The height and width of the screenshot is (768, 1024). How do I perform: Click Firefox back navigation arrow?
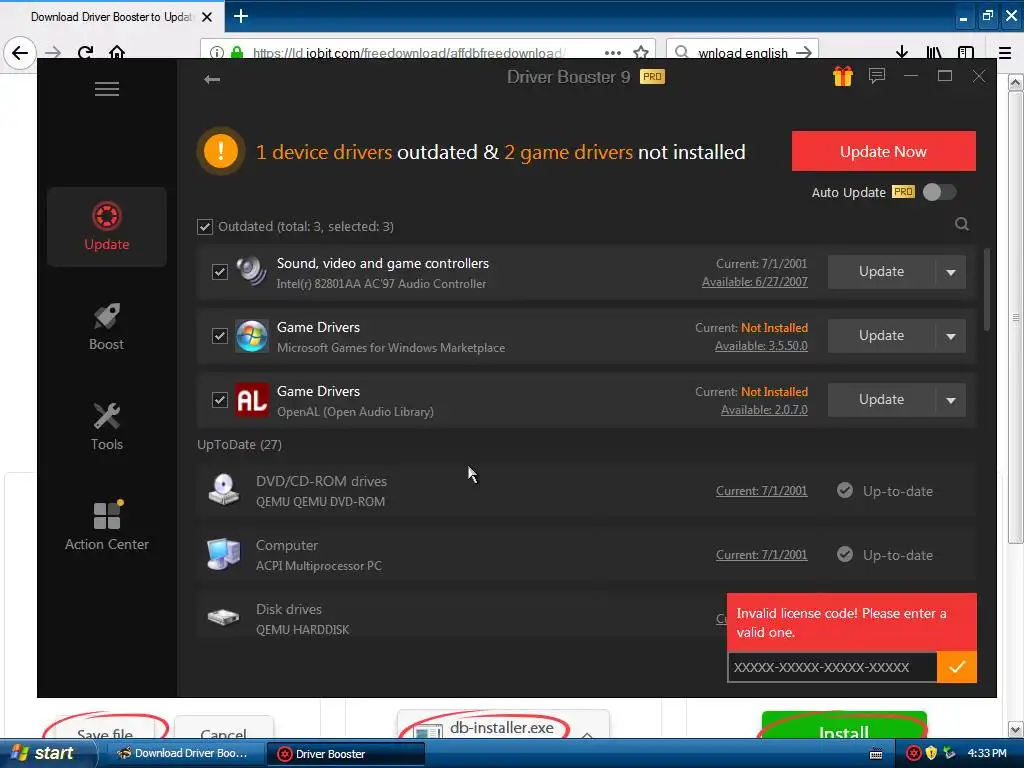[20, 53]
